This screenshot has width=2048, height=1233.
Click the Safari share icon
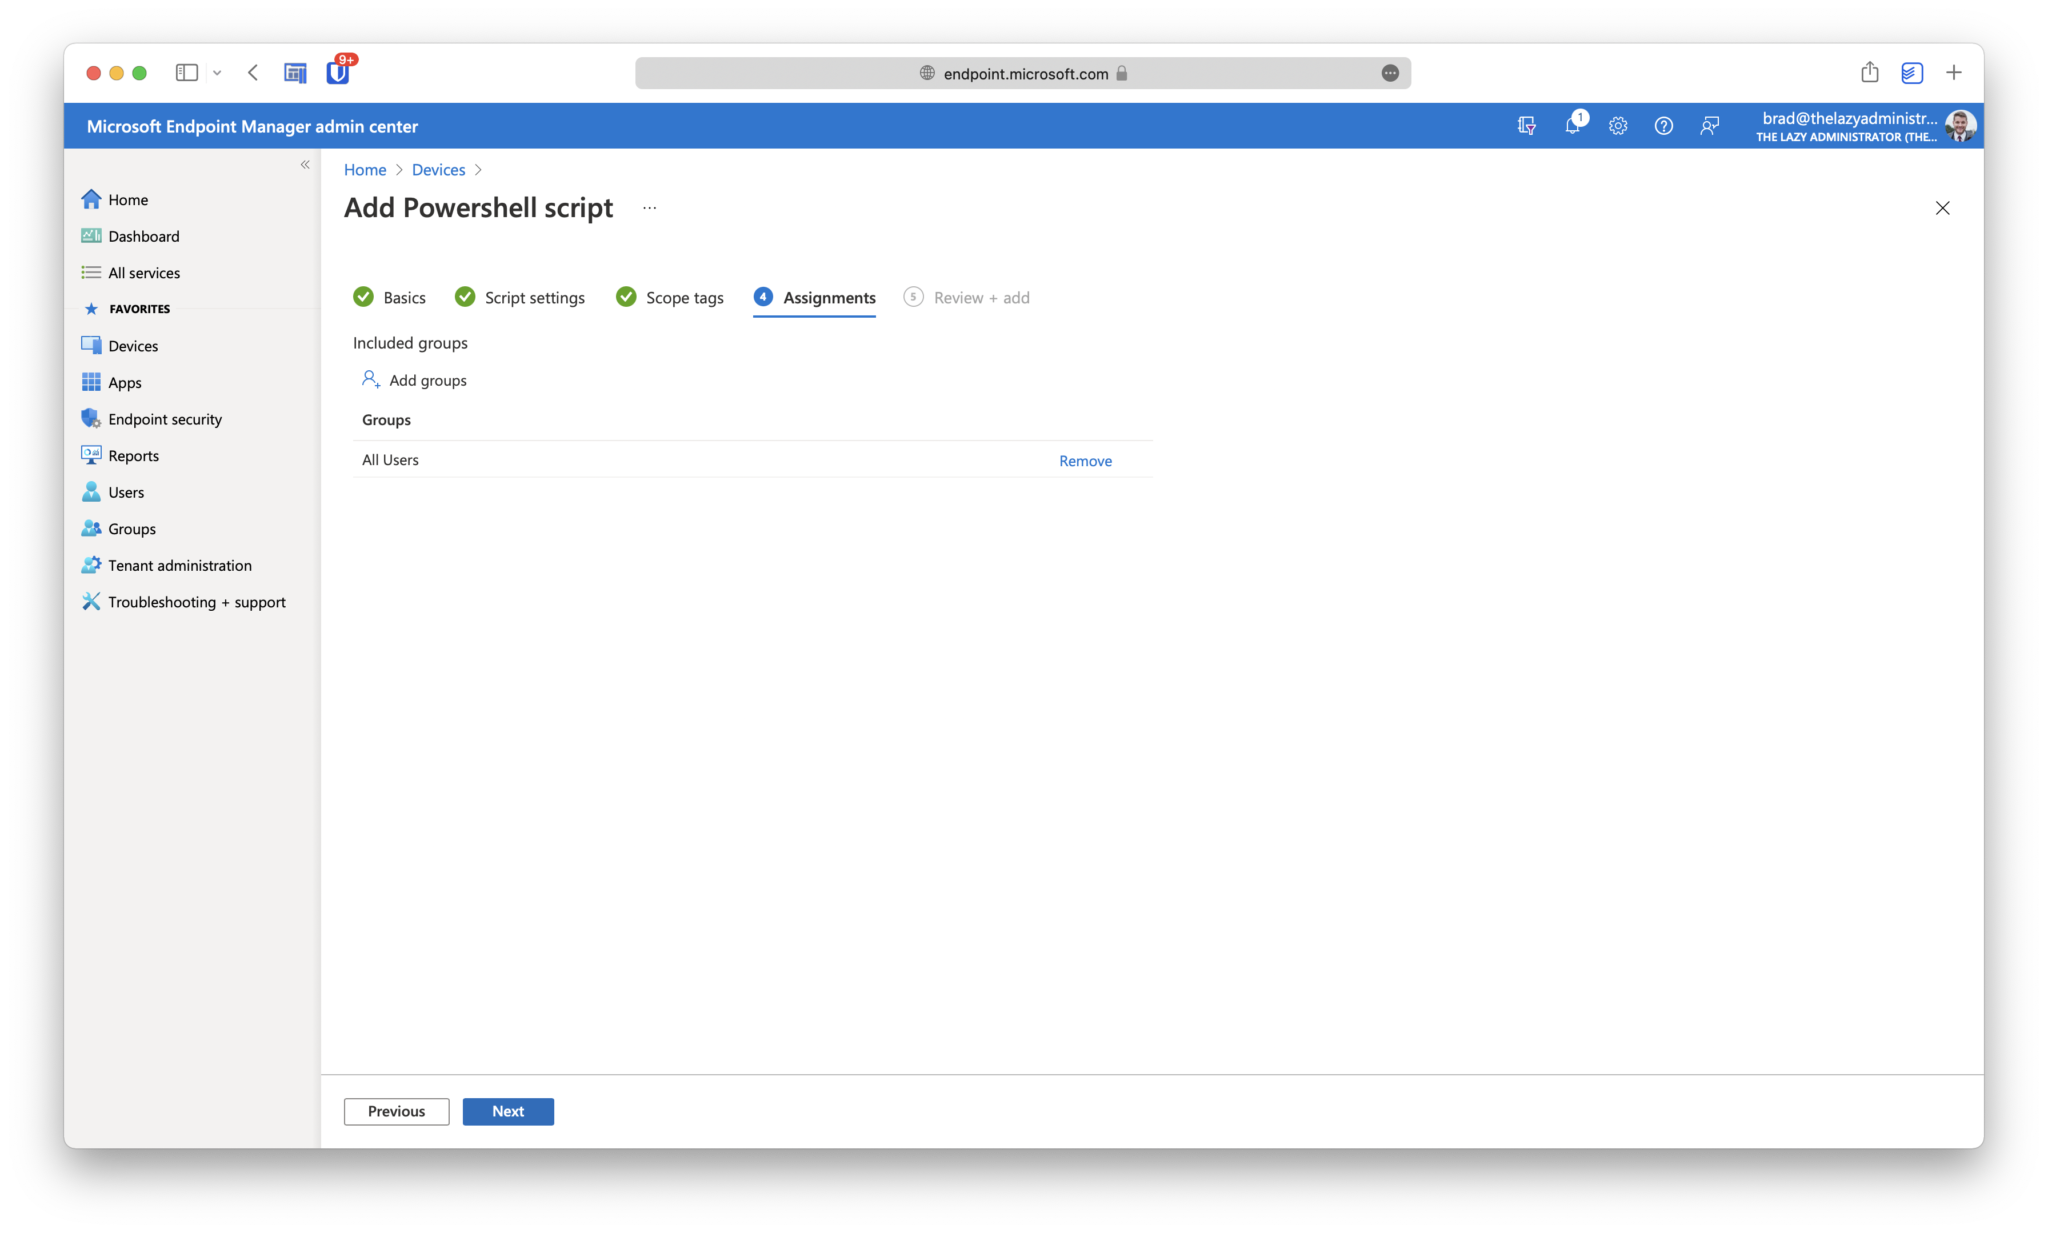(1870, 72)
